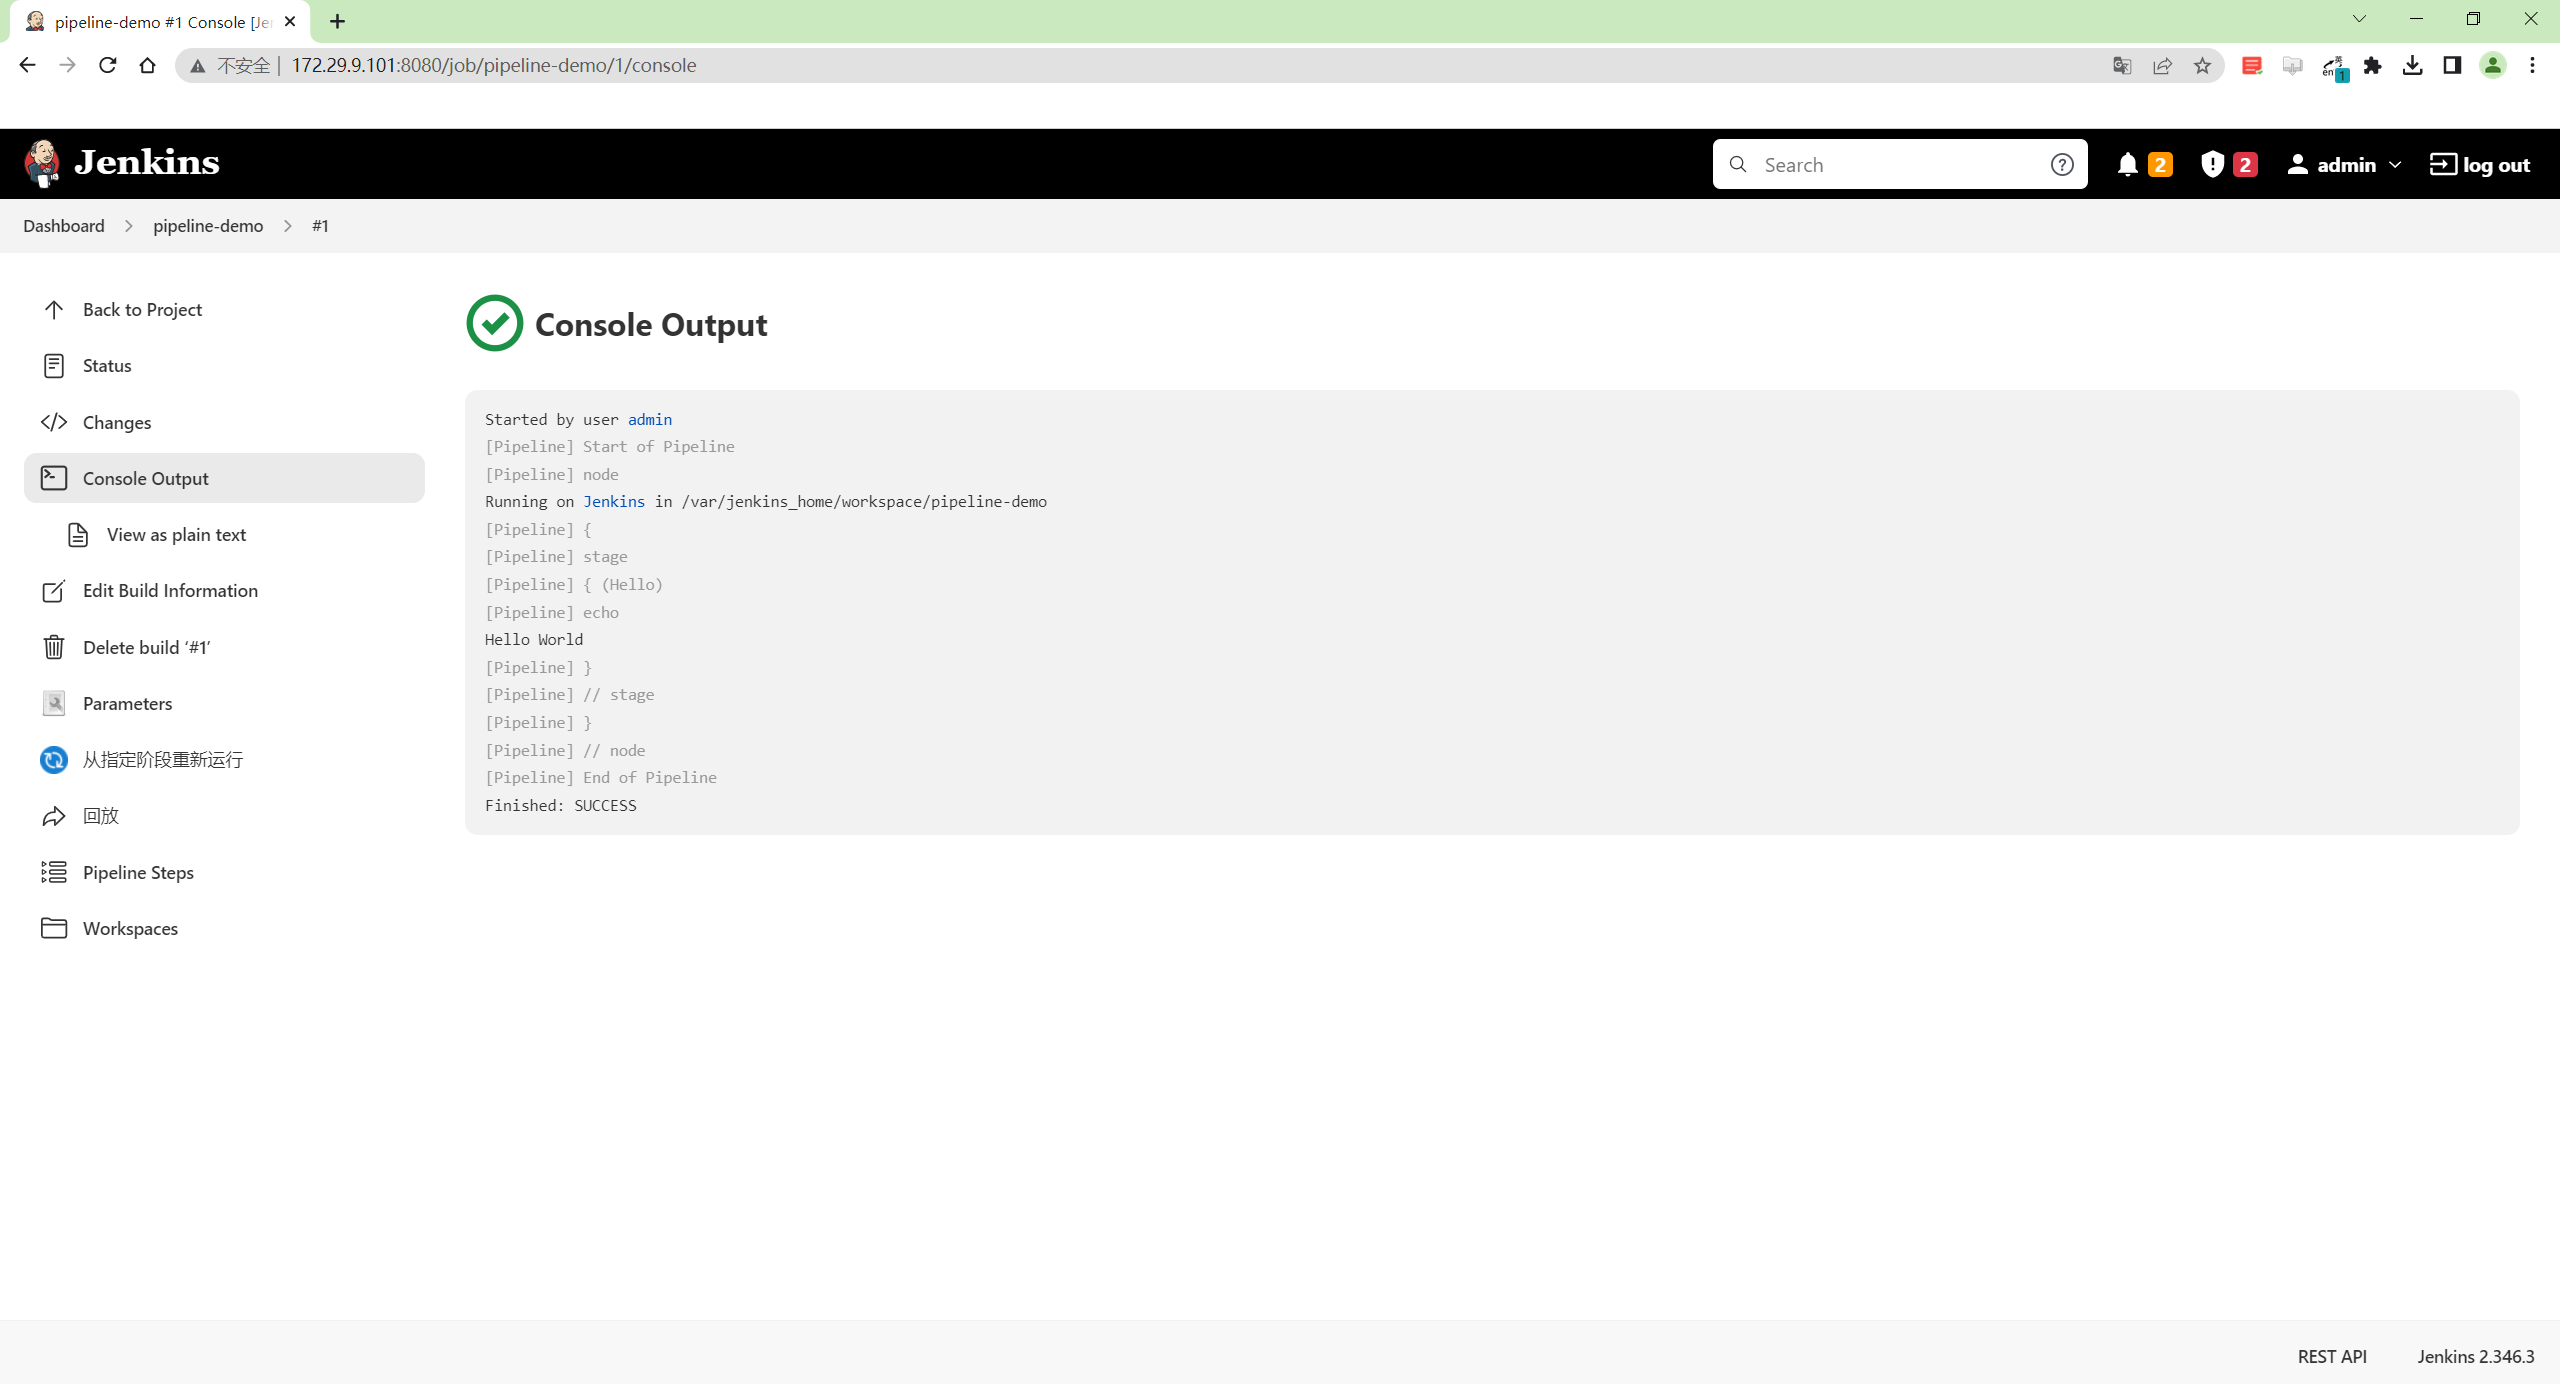Select Console Output in sidebar
The height and width of the screenshot is (1384, 2560).
point(224,478)
